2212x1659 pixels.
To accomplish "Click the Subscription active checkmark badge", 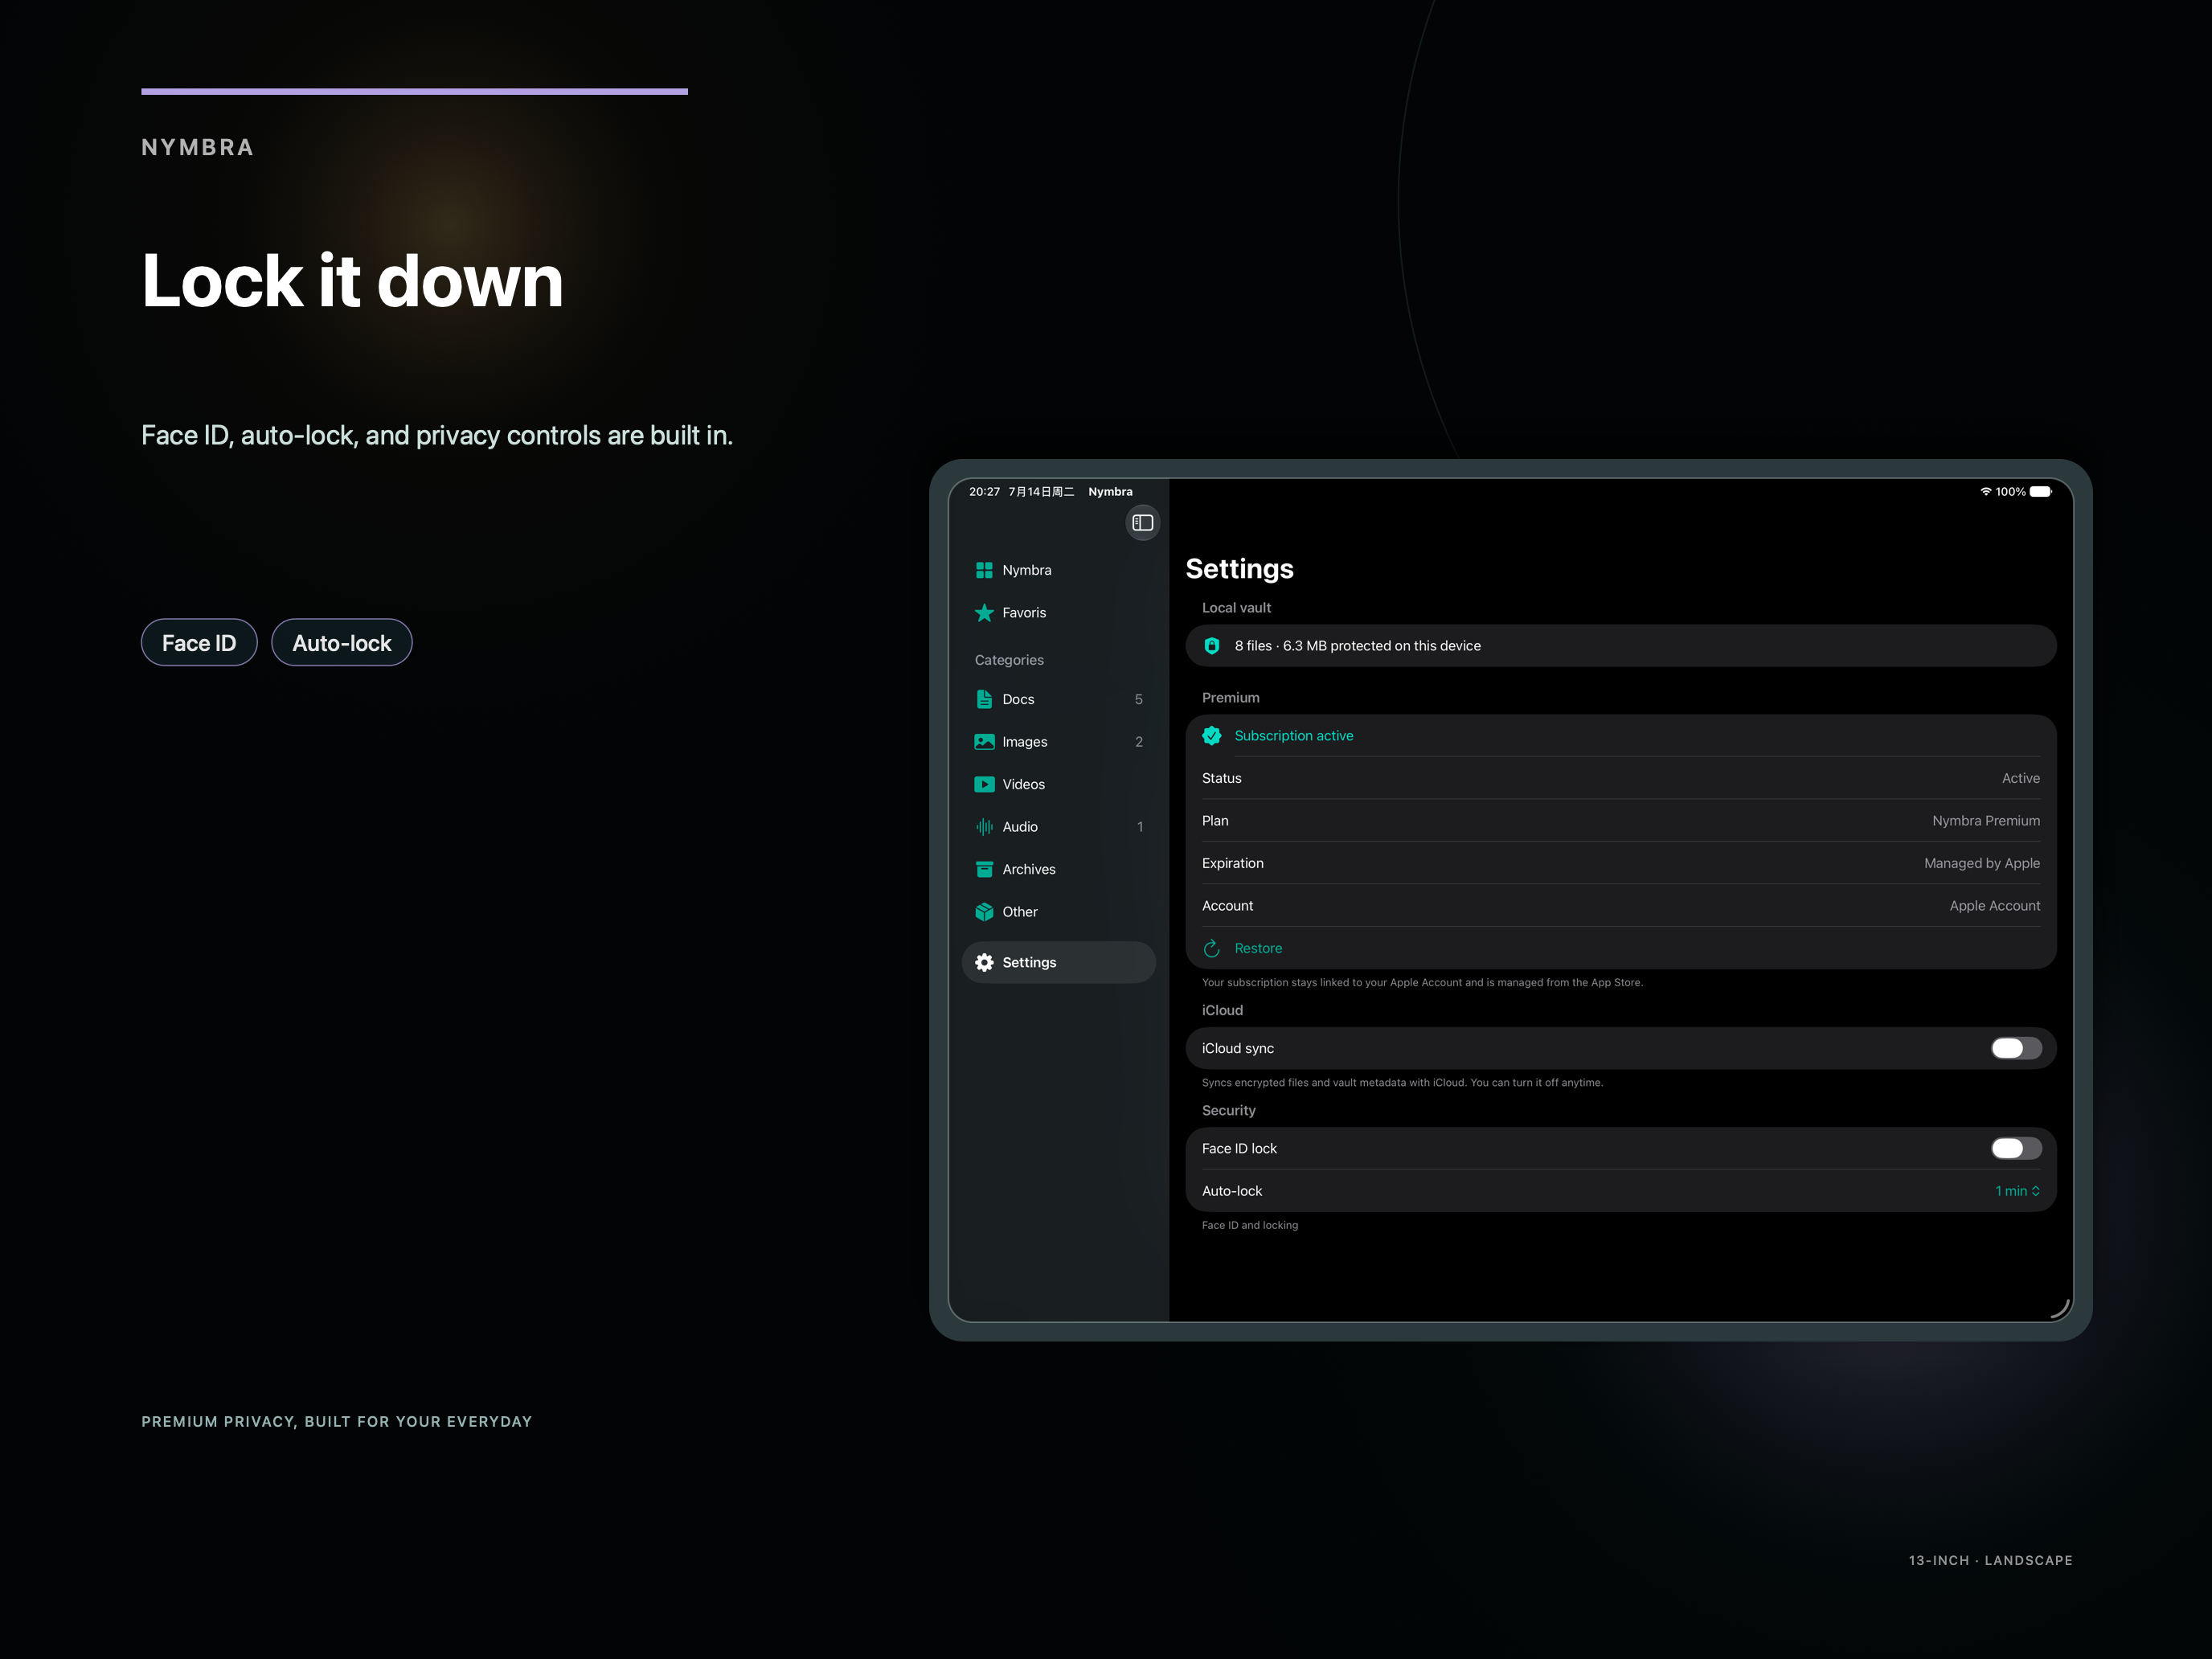I will click(x=1212, y=736).
